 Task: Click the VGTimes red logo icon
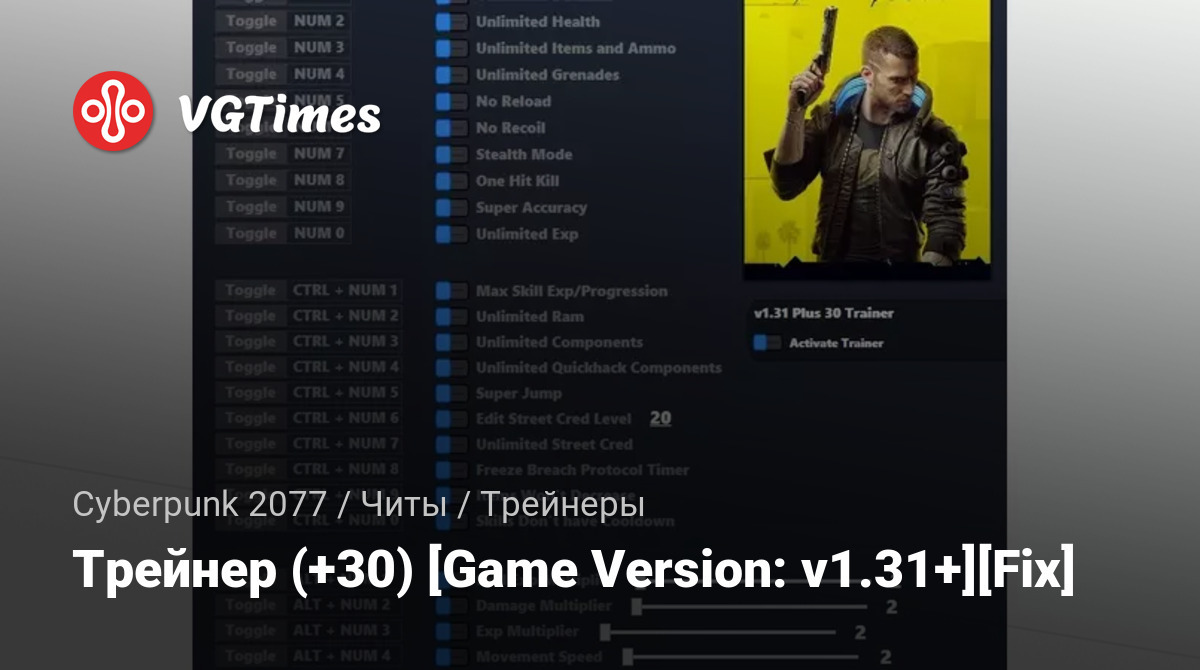point(113,112)
